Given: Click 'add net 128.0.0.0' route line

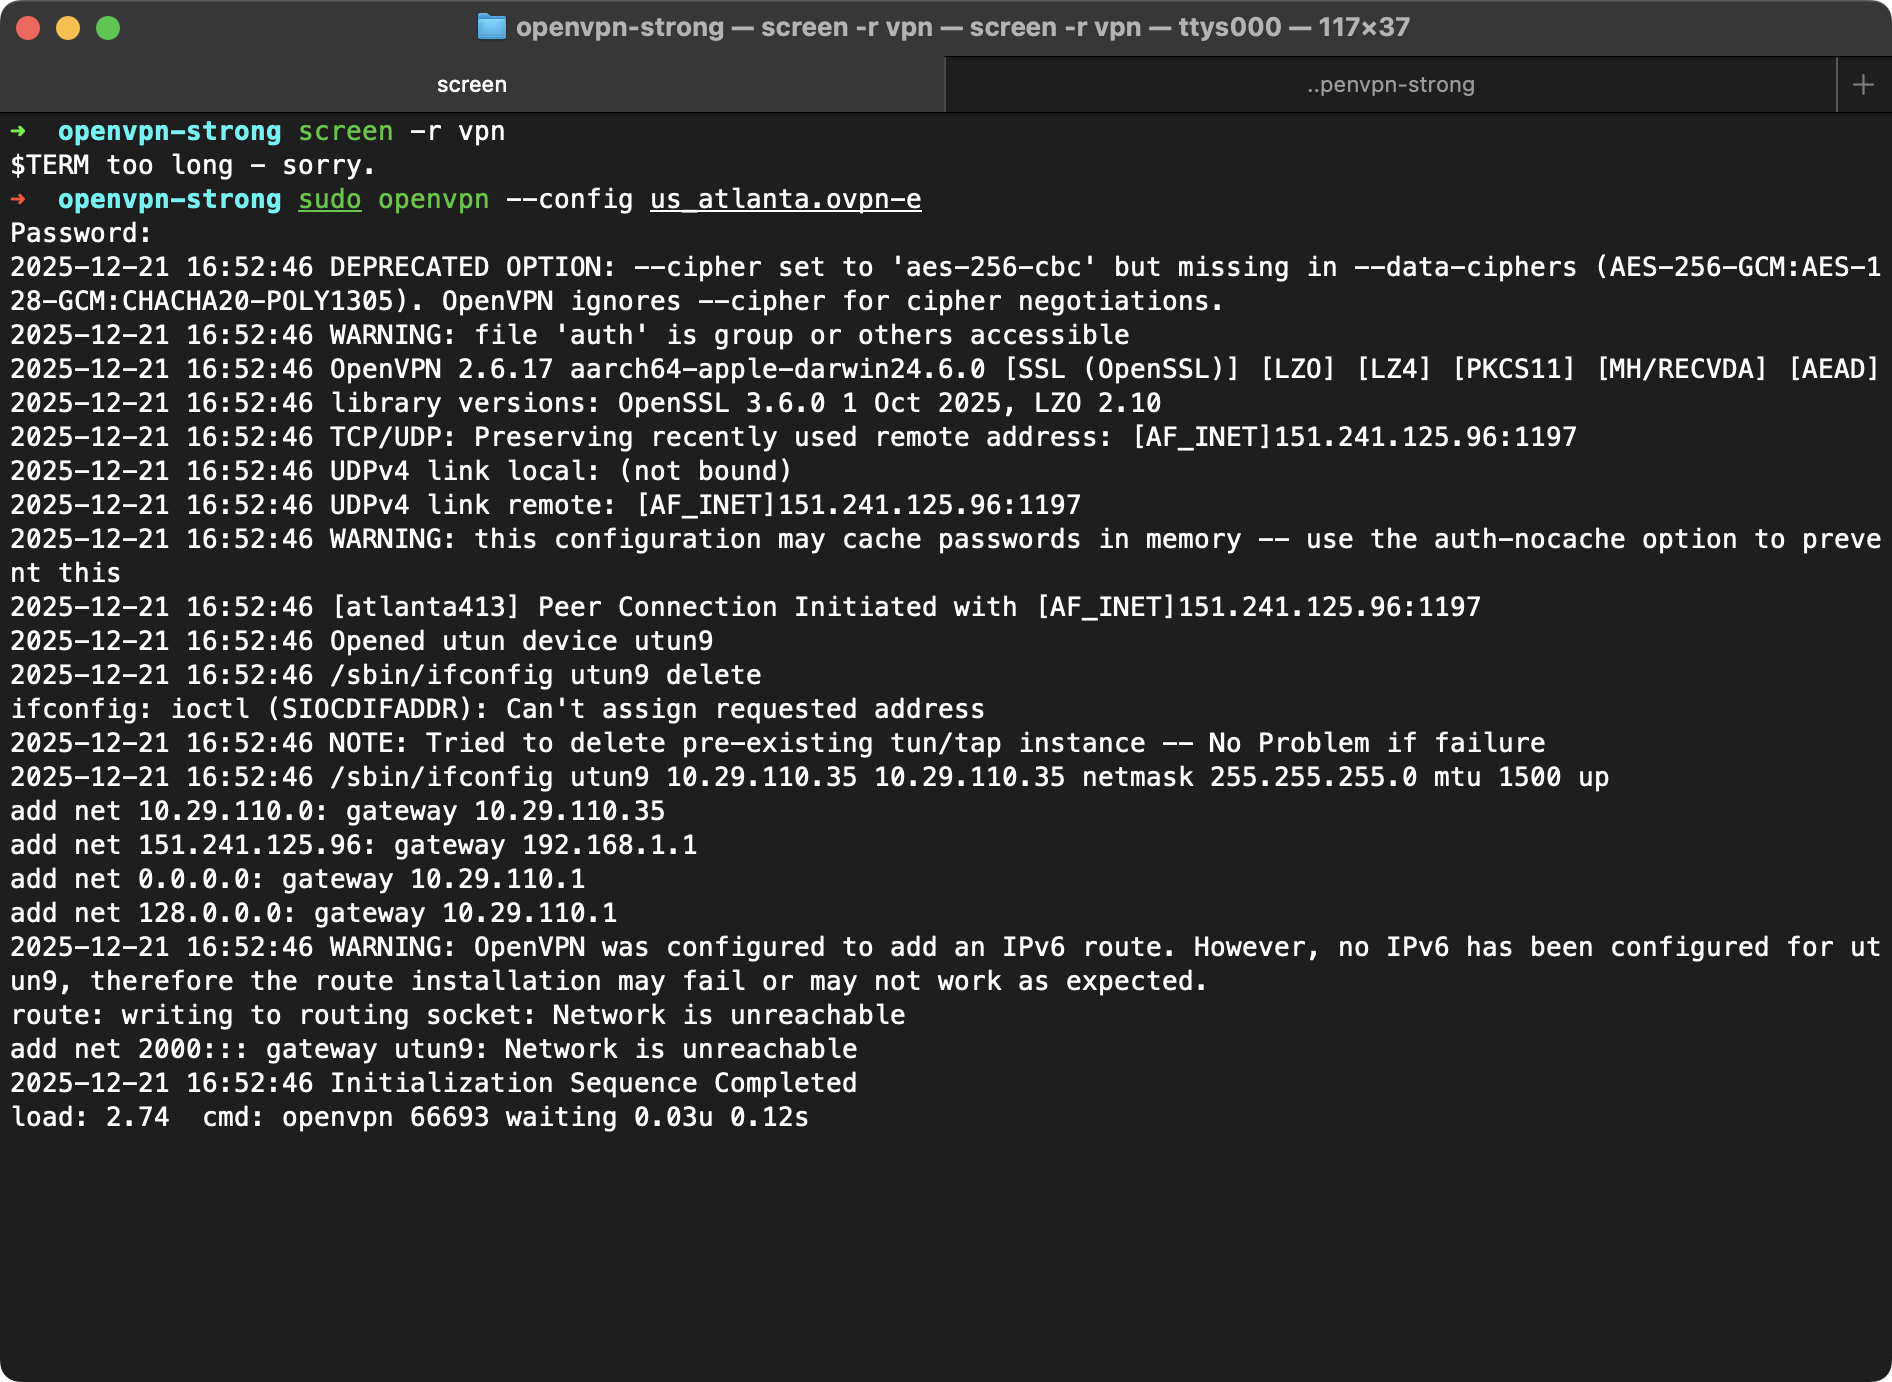Looking at the screenshot, I should coord(313,913).
